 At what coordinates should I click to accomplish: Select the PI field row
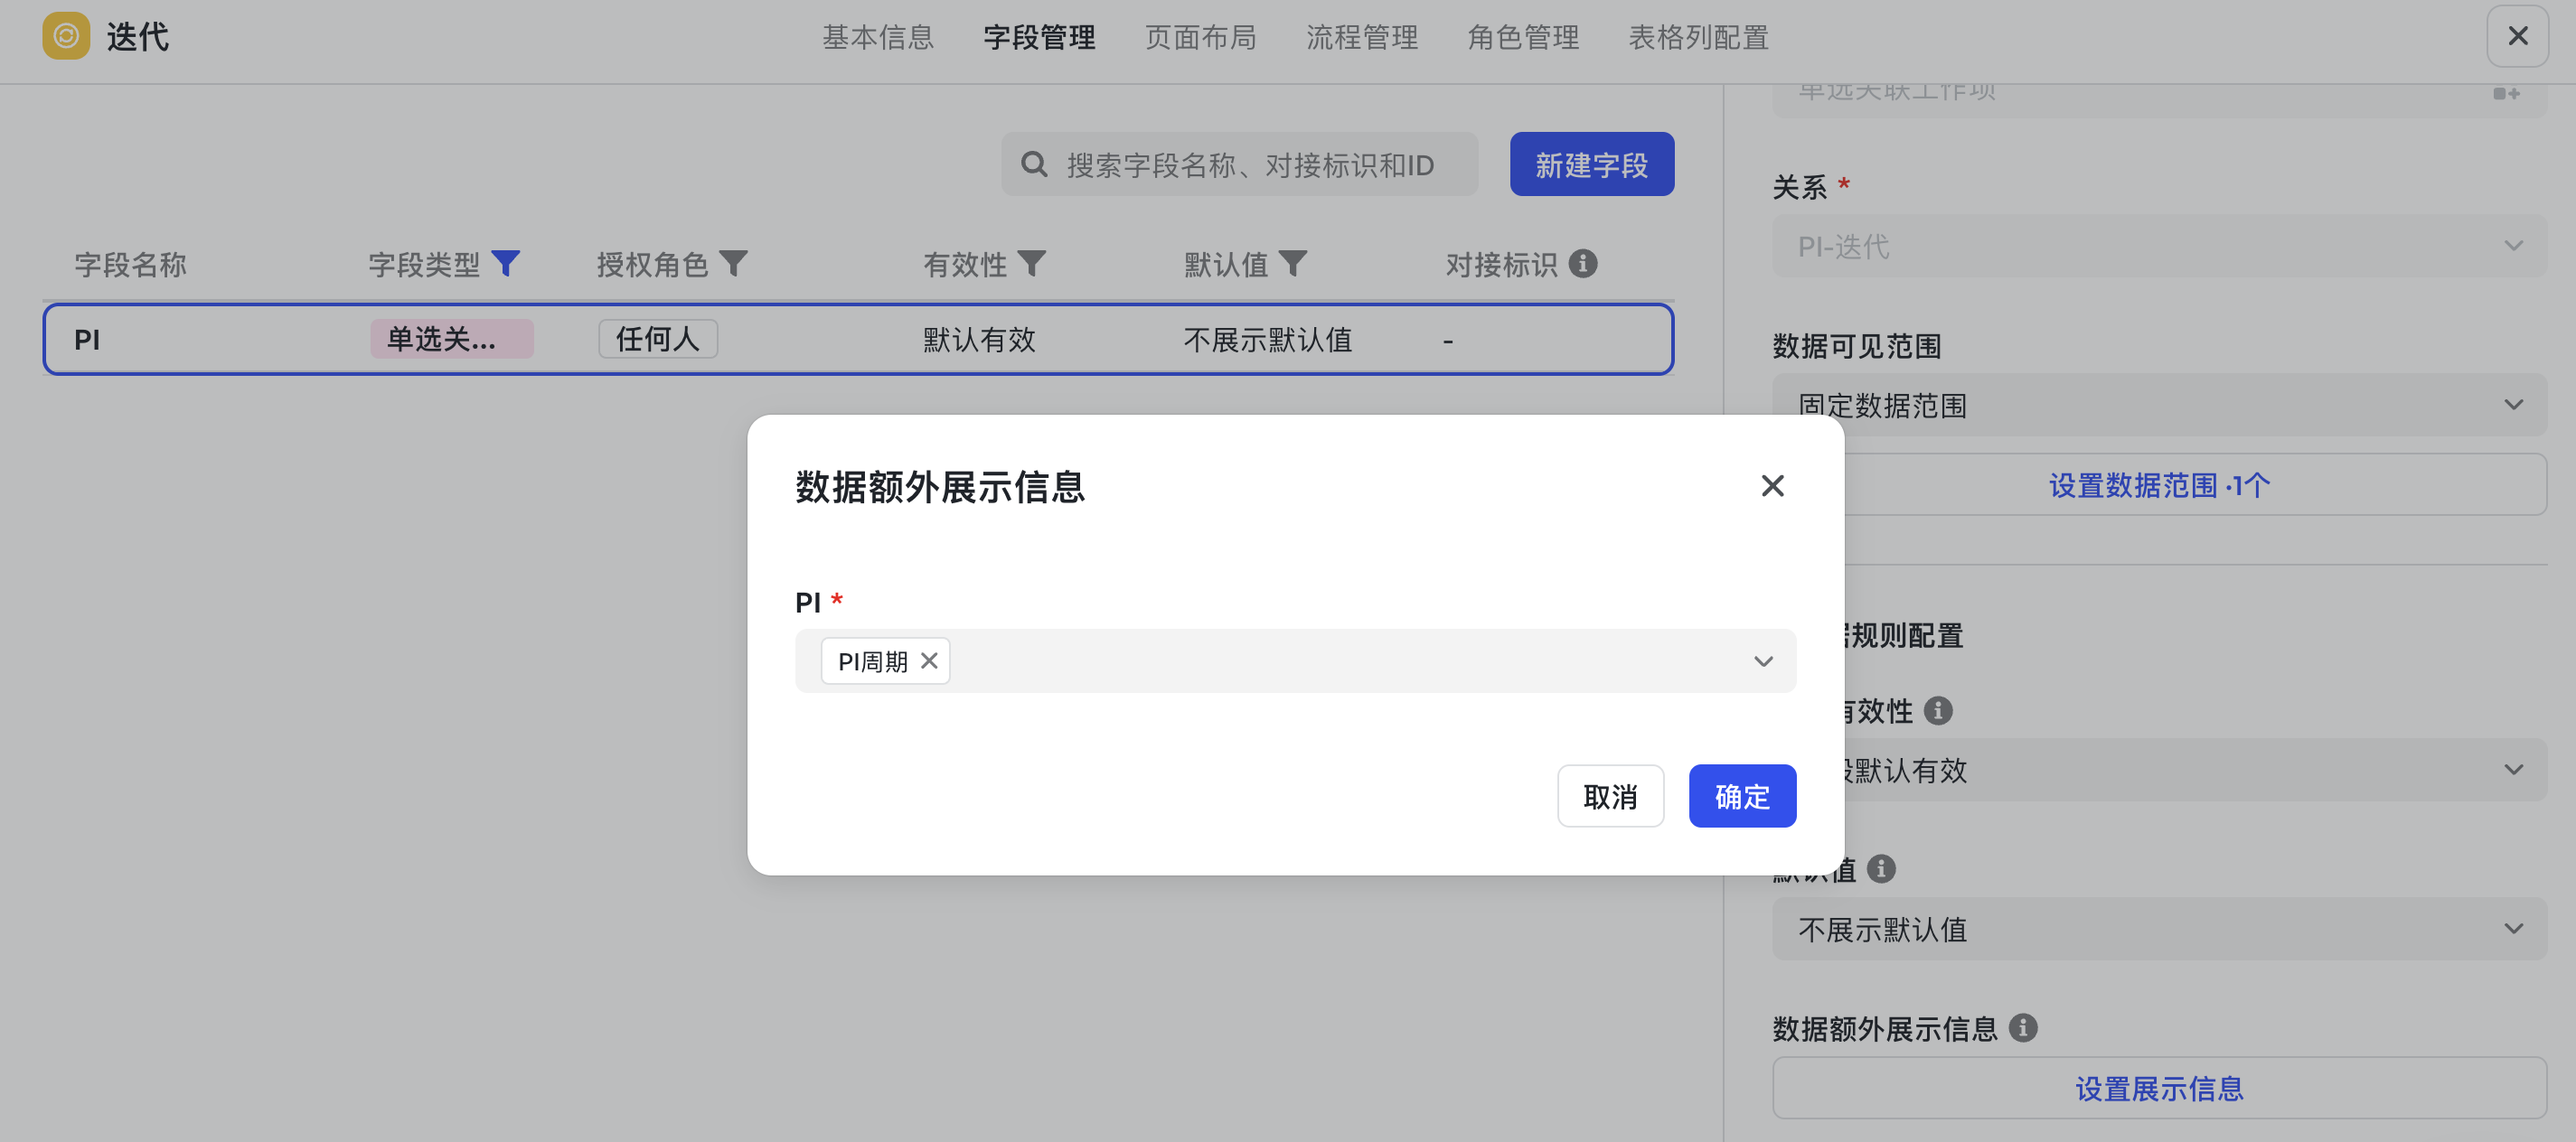pos(858,339)
